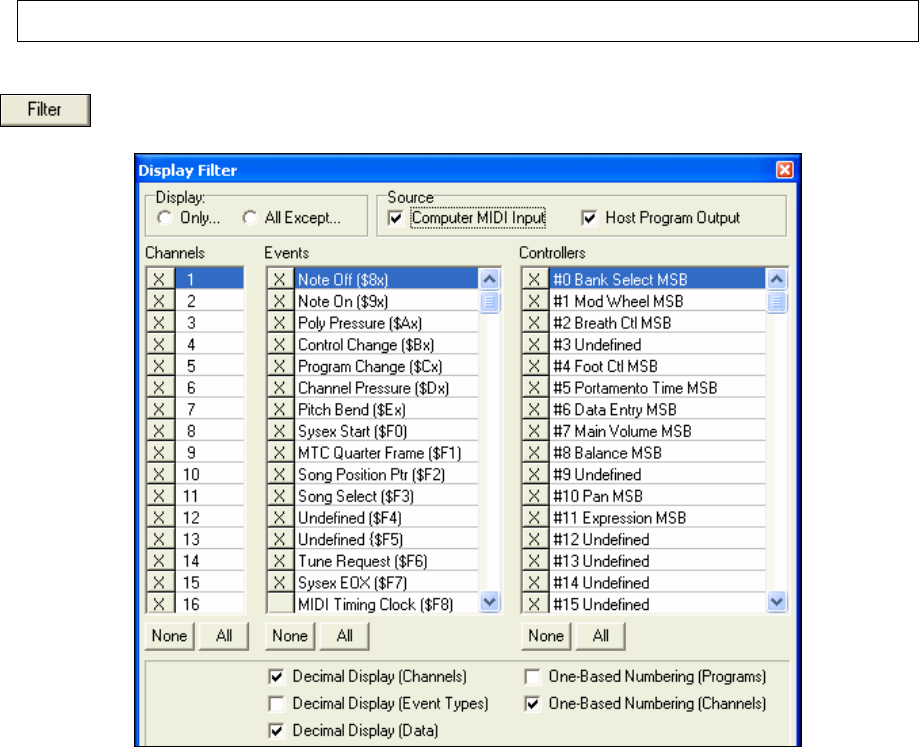
Task: Toggle the X mark for channel 5
Action: tap(159, 366)
